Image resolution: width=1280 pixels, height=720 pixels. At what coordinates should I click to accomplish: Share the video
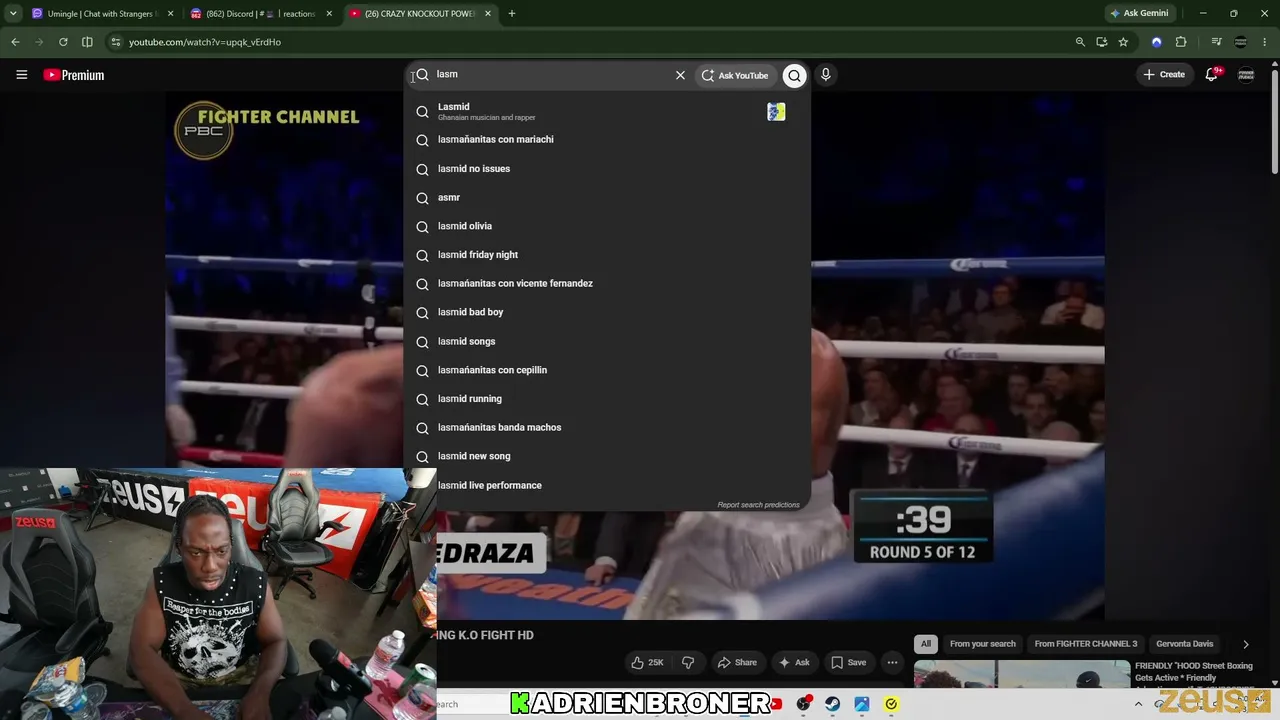pyautogui.click(x=738, y=662)
